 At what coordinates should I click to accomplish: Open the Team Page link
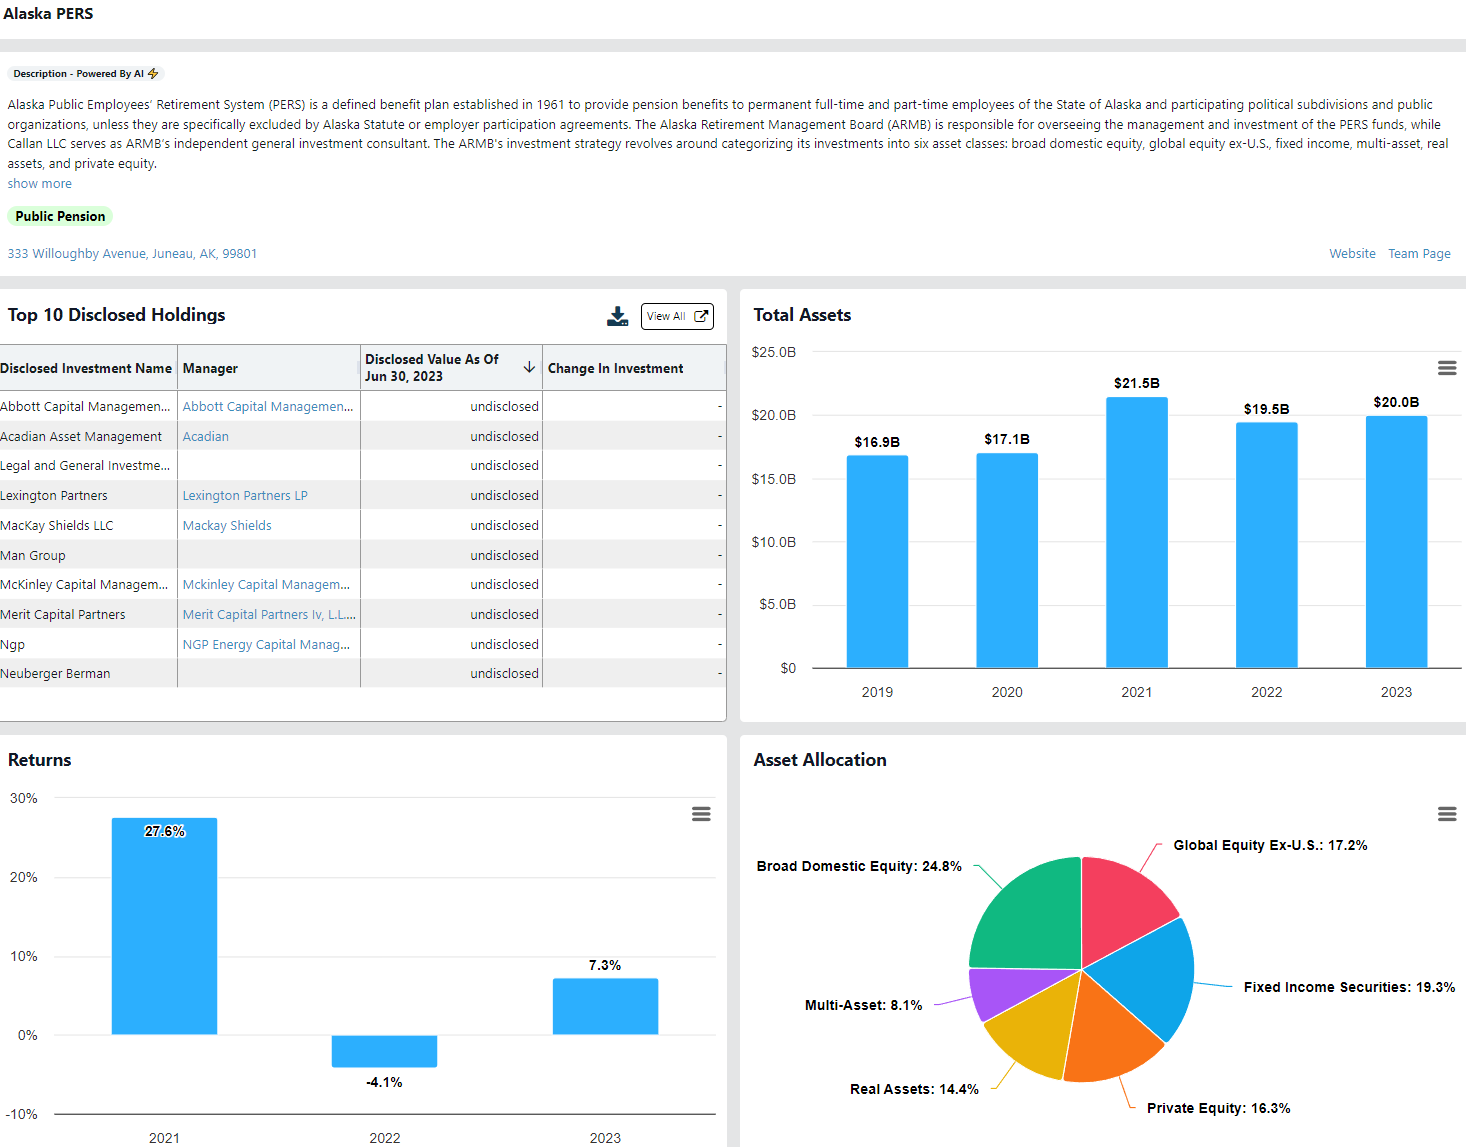[1419, 254]
